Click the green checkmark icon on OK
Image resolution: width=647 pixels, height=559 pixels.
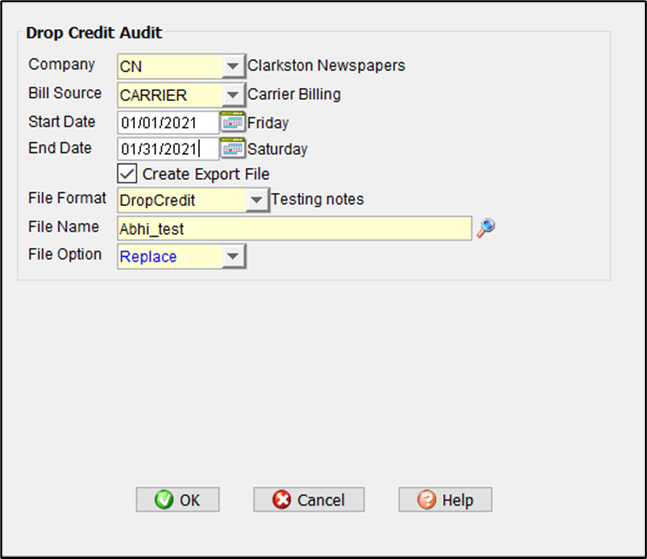(164, 500)
